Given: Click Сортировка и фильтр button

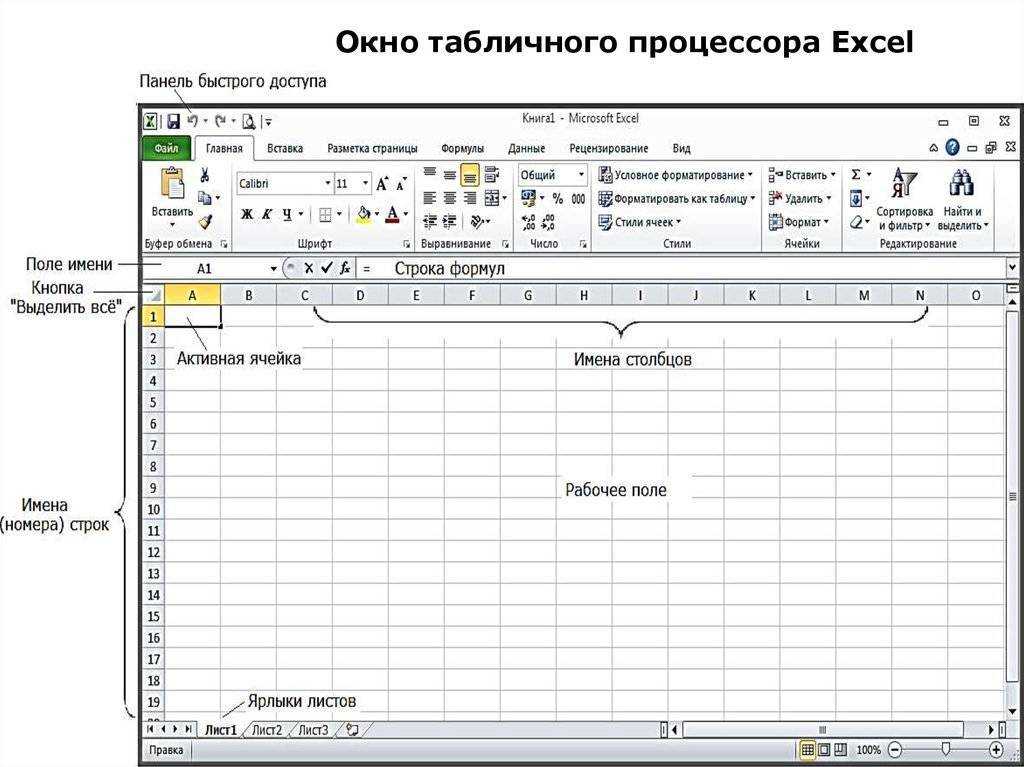Looking at the screenshot, I should 904,198.
